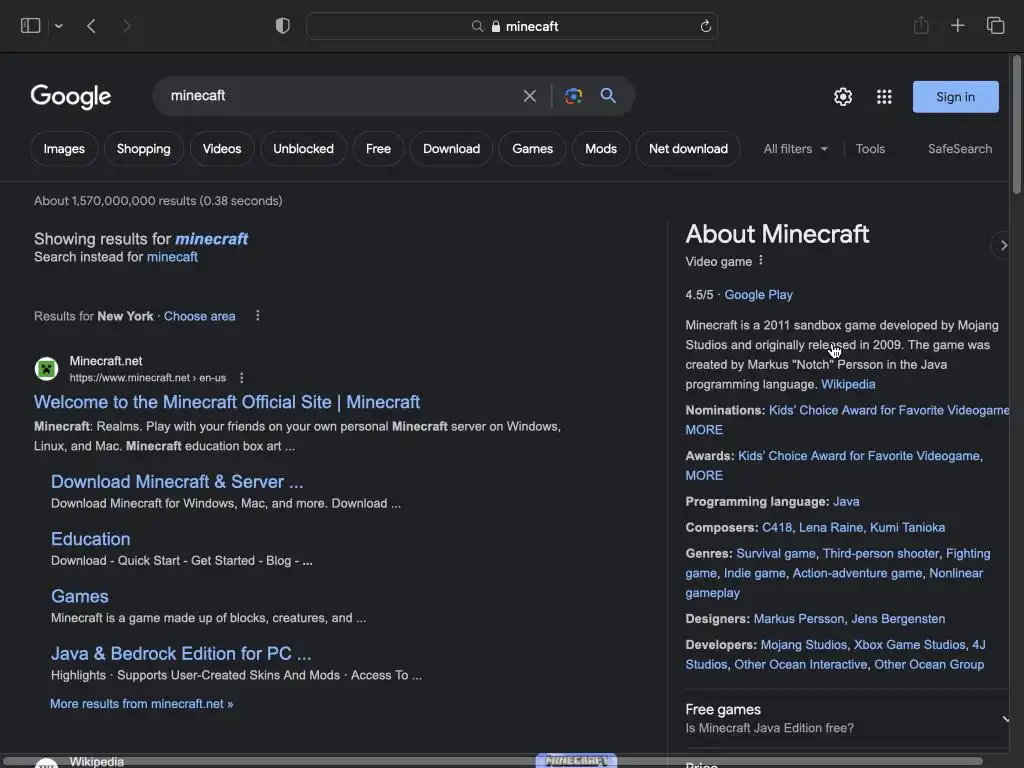Focus the Google search field

point(340,96)
